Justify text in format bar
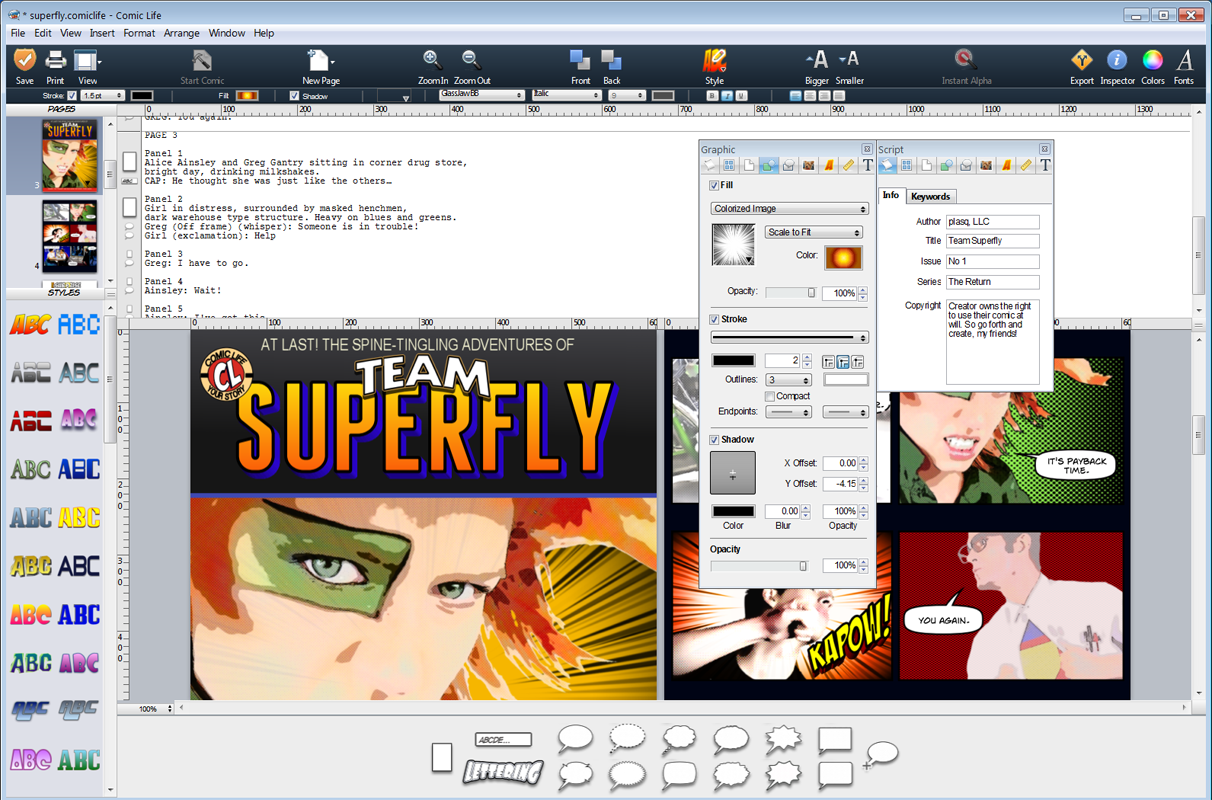The height and width of the screenshot is (800, 1212). click(x=837, y=96)
